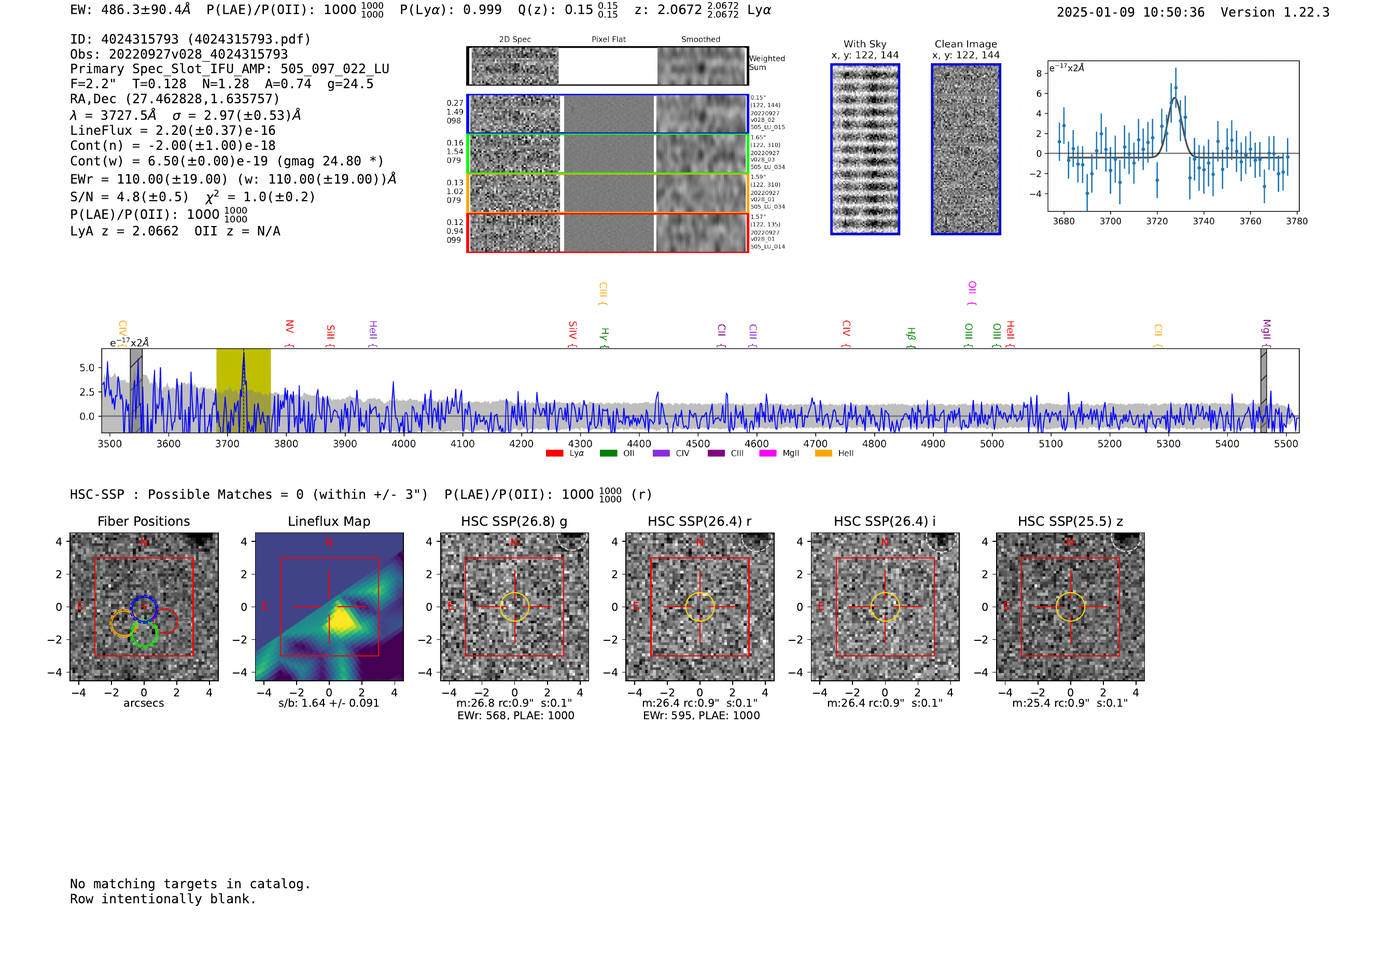
Task: Open the Clean Image cutout
Action: (966, 149)
